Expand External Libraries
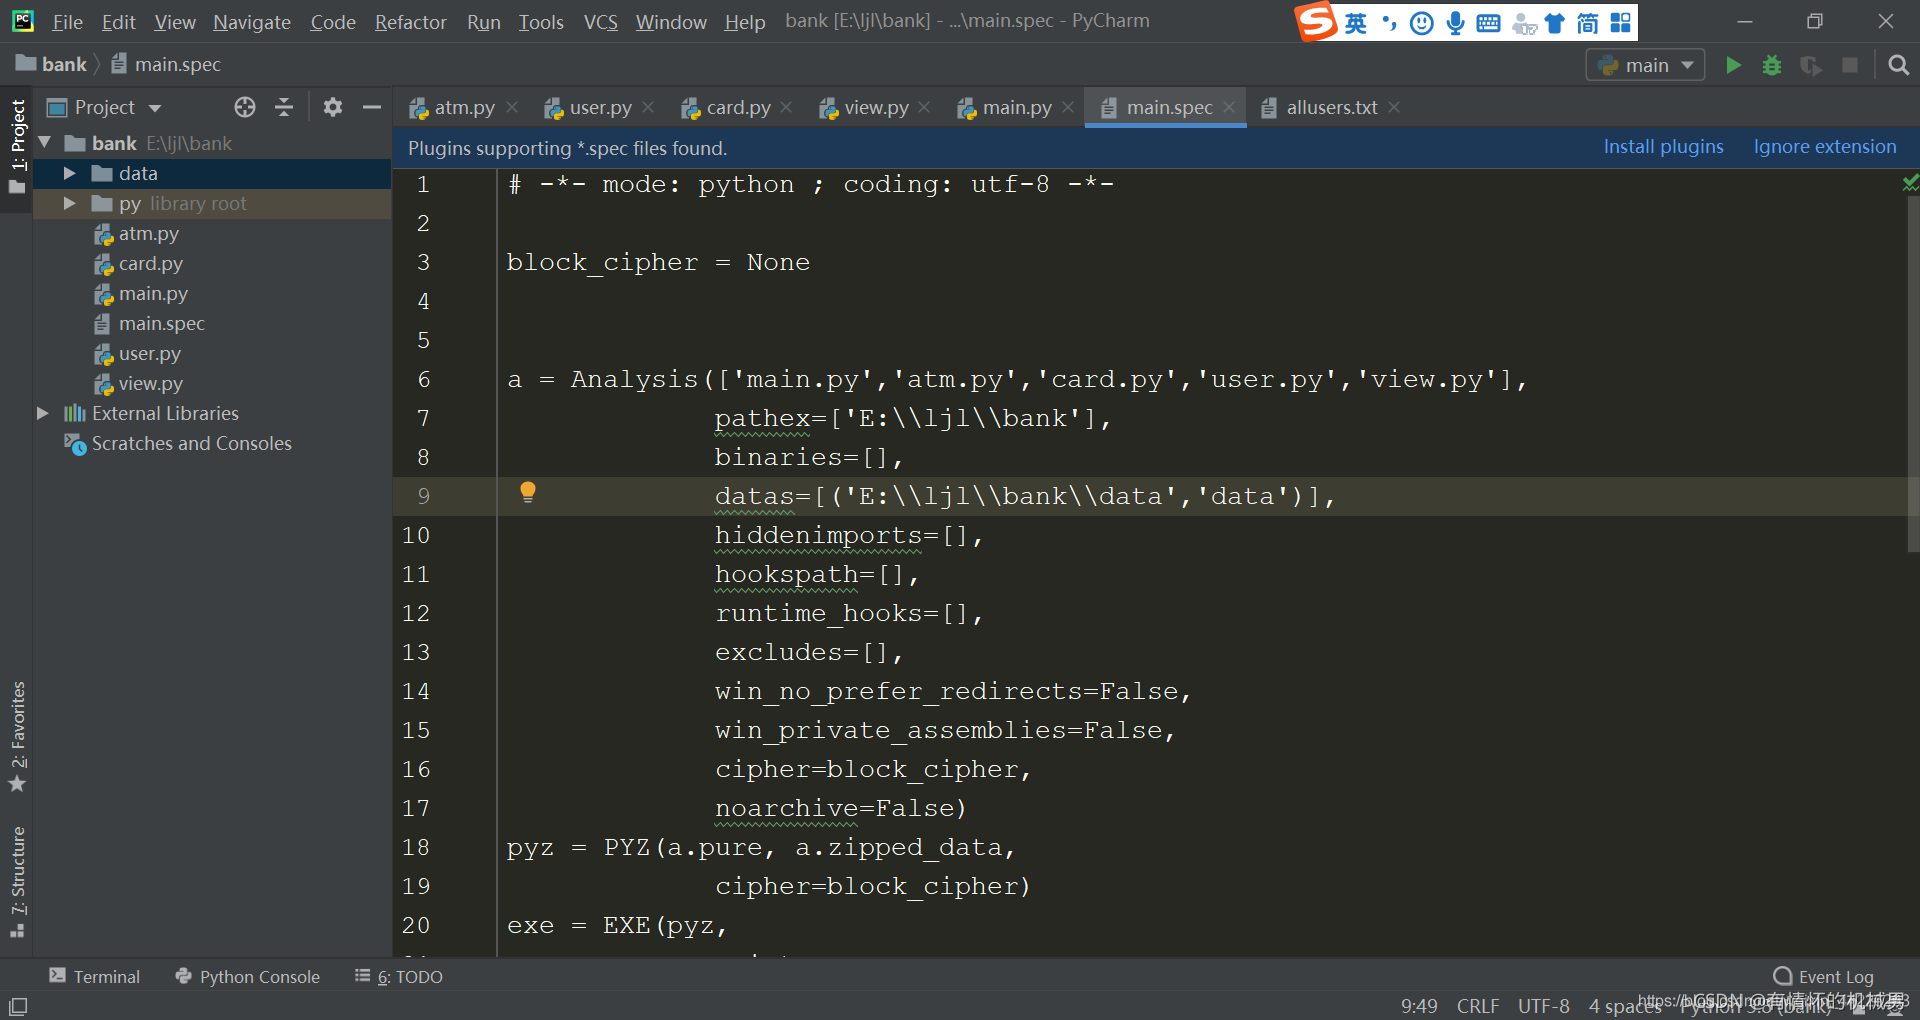The height and width of the screenshot is (1020, 1920). [x=42, y=413]
